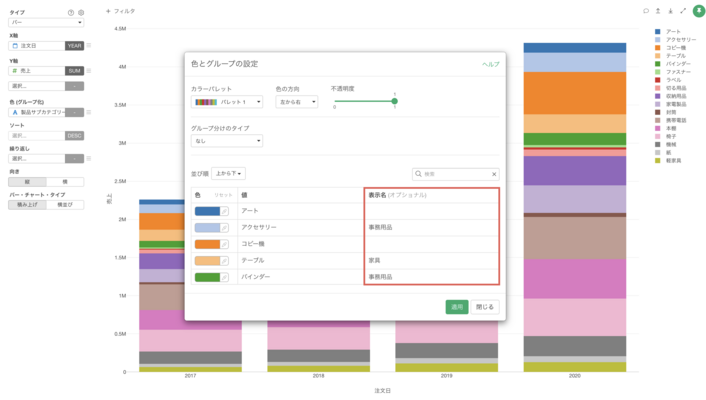Open the SUM aggregation selector
The image size is (706, 400).
pyautogui.click(x=74, y=71)
